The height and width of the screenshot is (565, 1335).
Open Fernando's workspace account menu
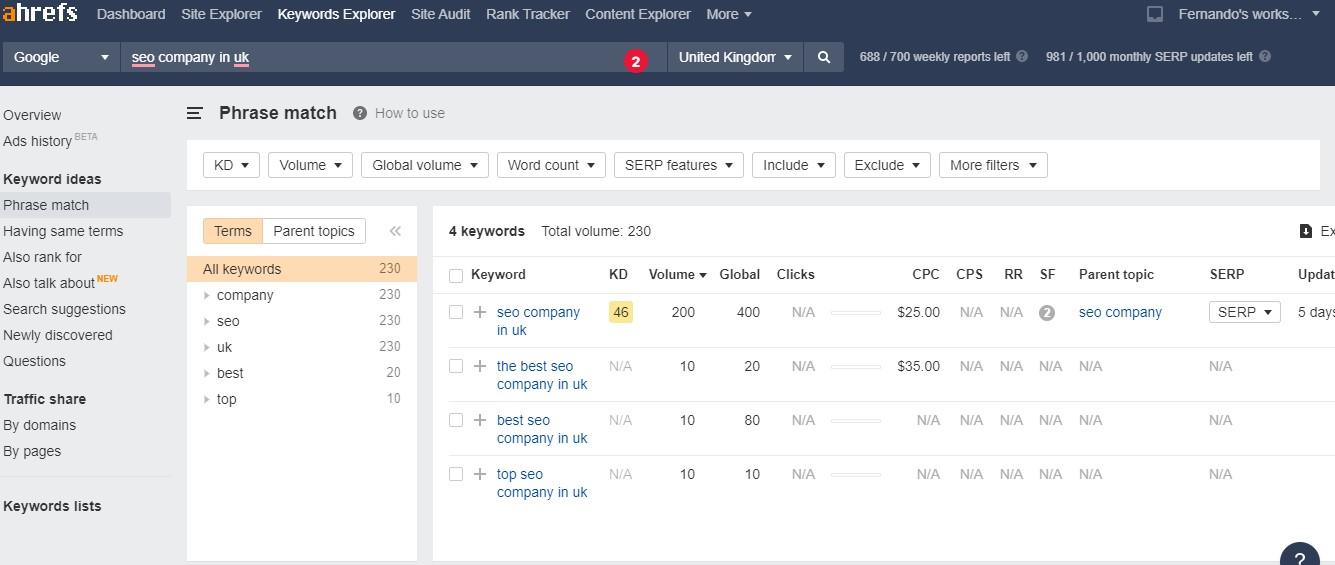tap(1249, 14)
